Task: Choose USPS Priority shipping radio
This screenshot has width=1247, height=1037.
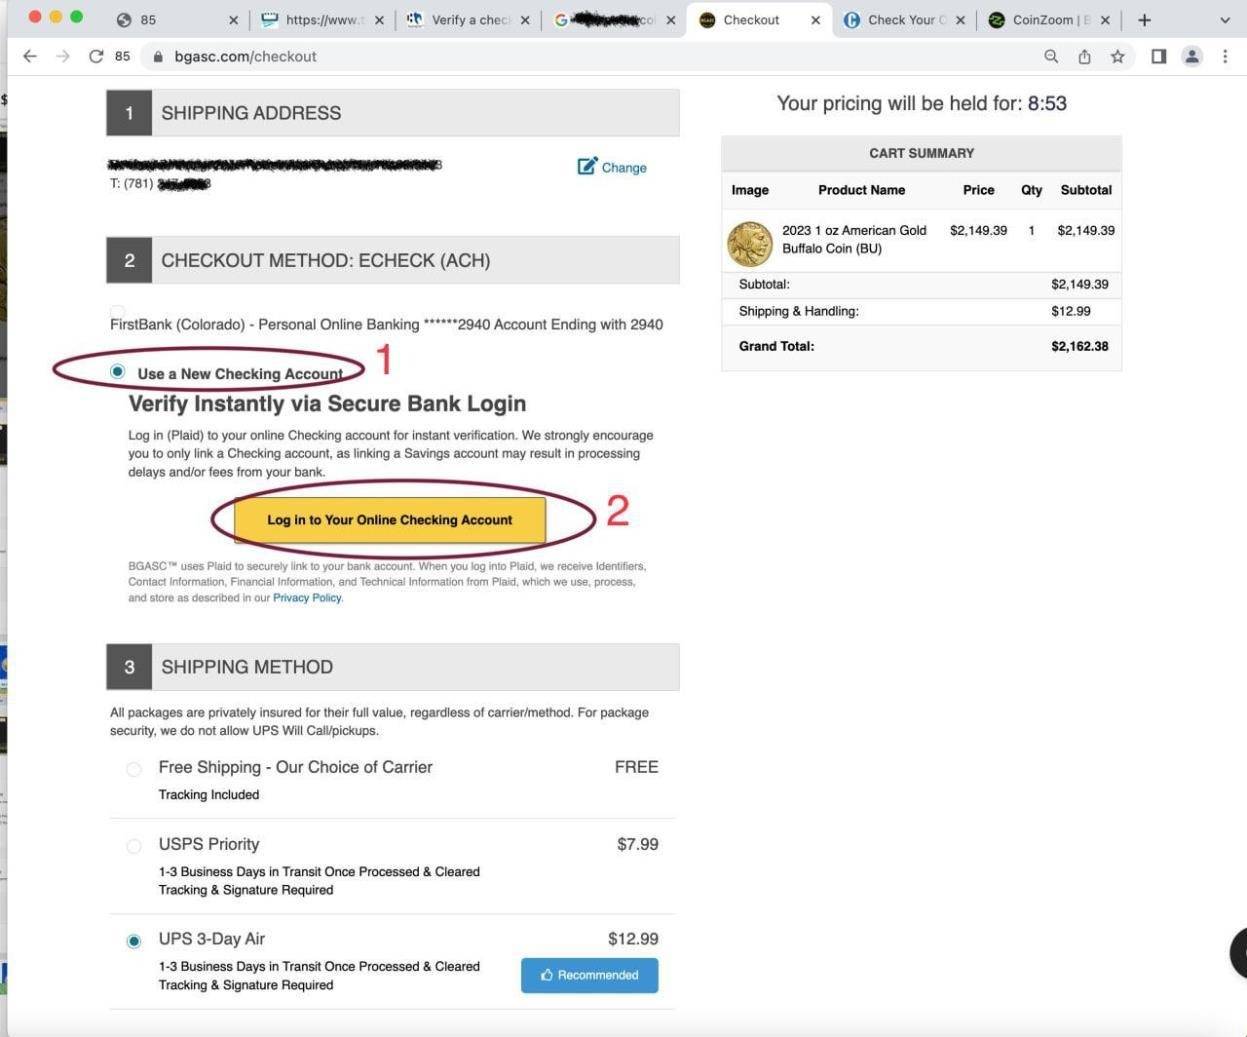Action: [134, 846]
